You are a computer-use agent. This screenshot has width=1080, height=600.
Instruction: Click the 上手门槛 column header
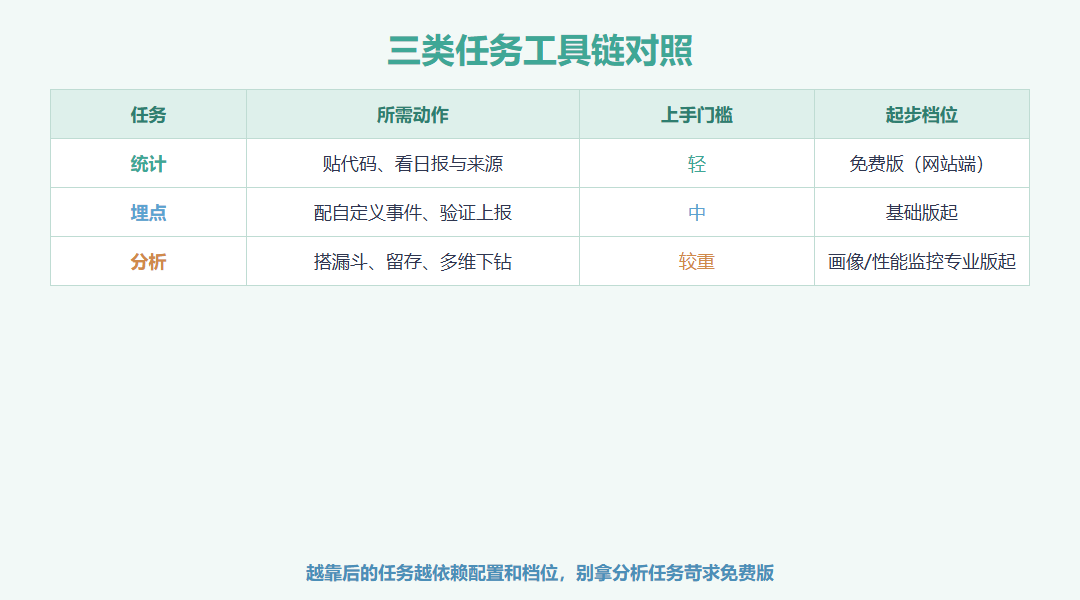[x=696, y=115]
